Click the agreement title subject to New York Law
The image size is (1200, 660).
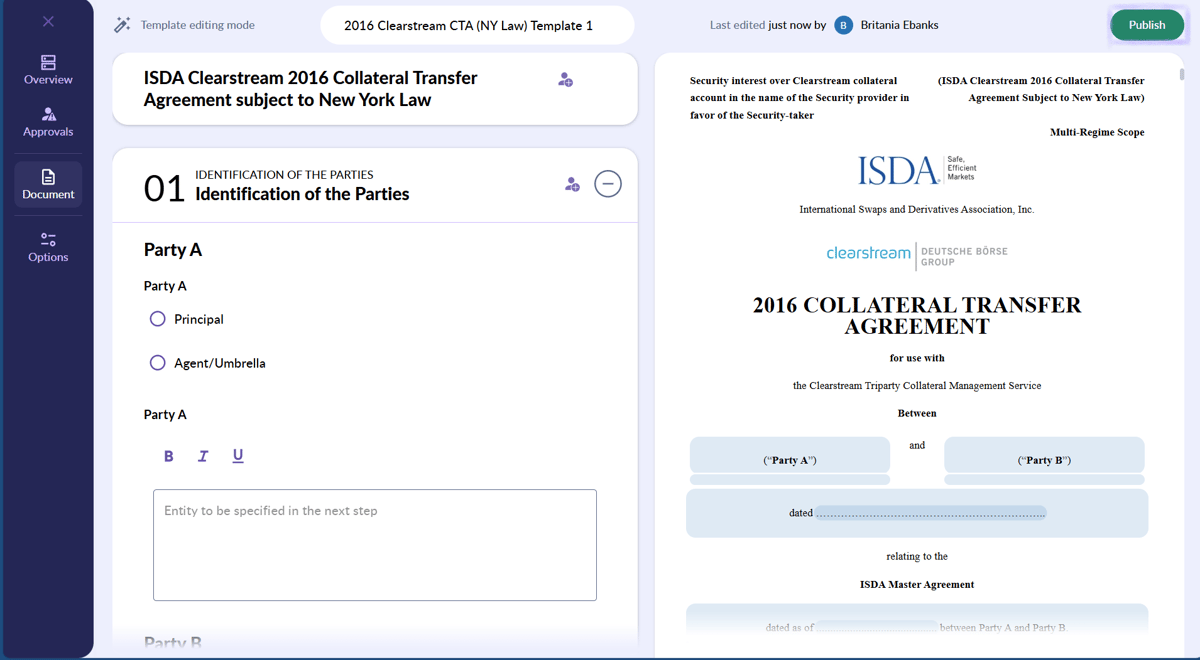(310, 89)
